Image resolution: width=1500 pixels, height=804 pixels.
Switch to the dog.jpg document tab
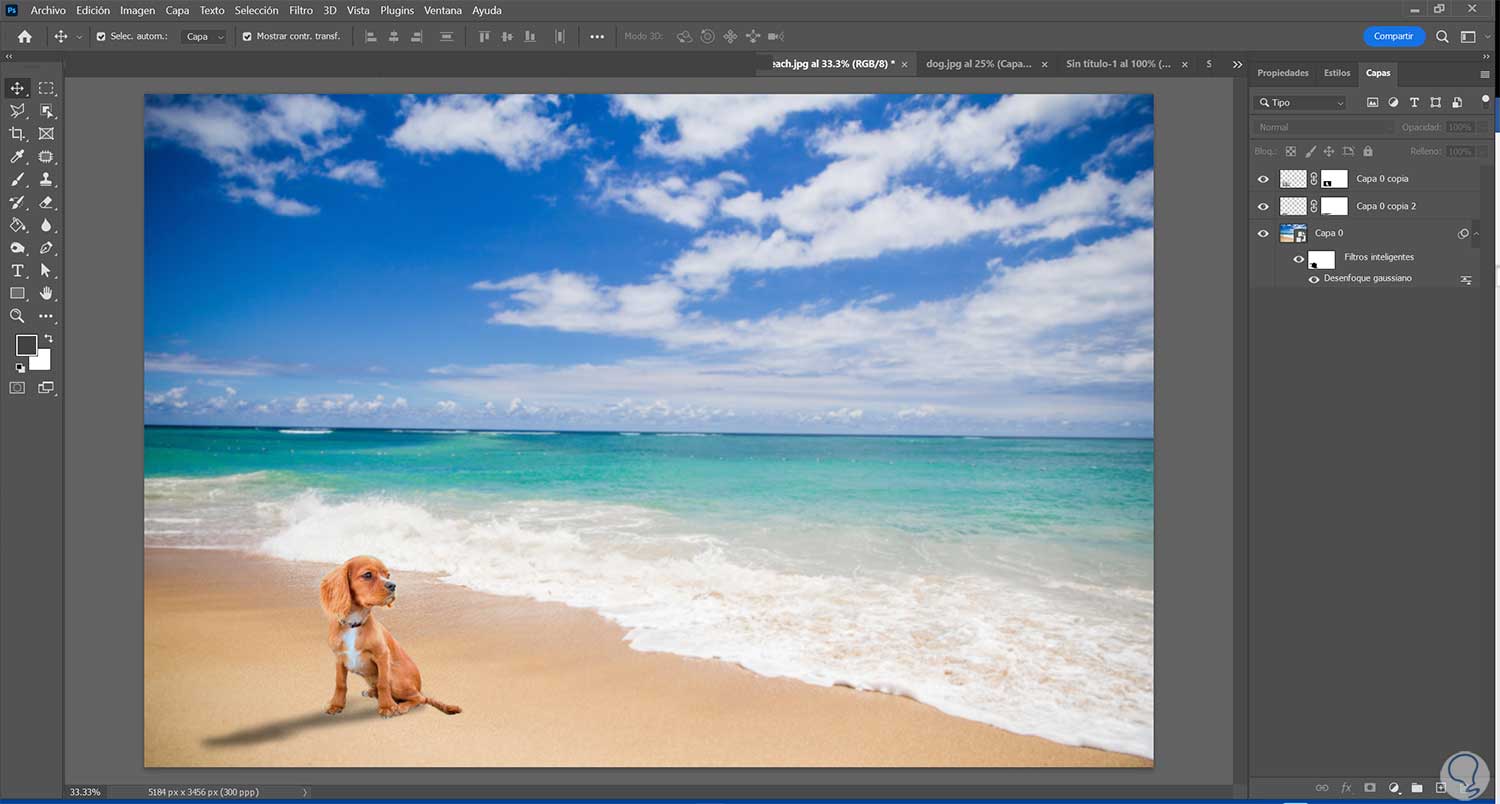pos(978,64)
